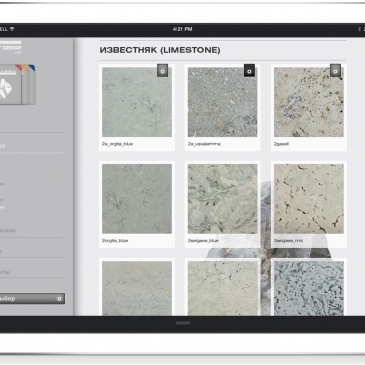This screenshot has width=365, height=365.
Task: Open the 2argilla_blue texture in second row
Action: [x=137, y=199]
